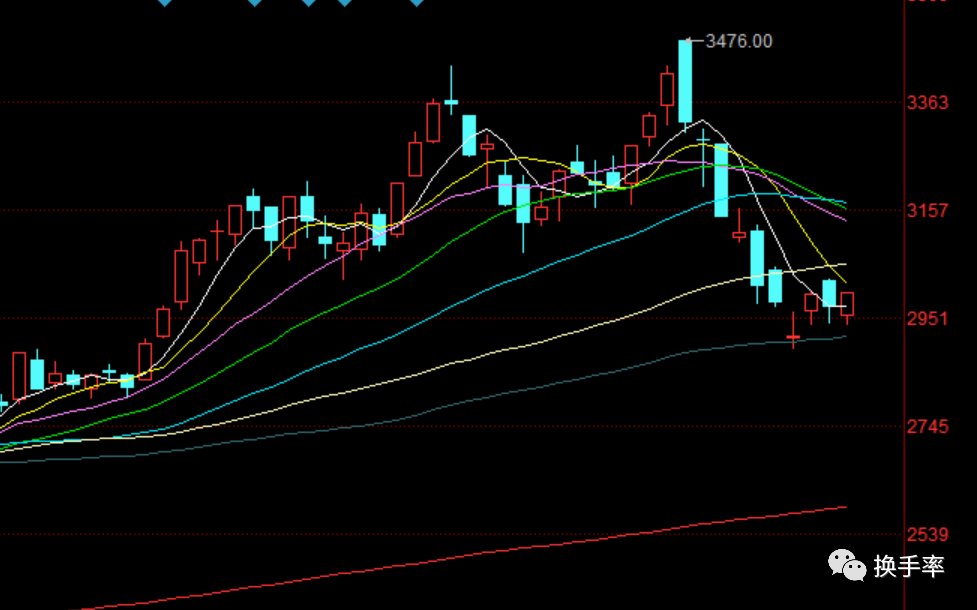Click the 换手率 watermark text
The width and height of the screenshot is (977, 610).
(909, 566)
